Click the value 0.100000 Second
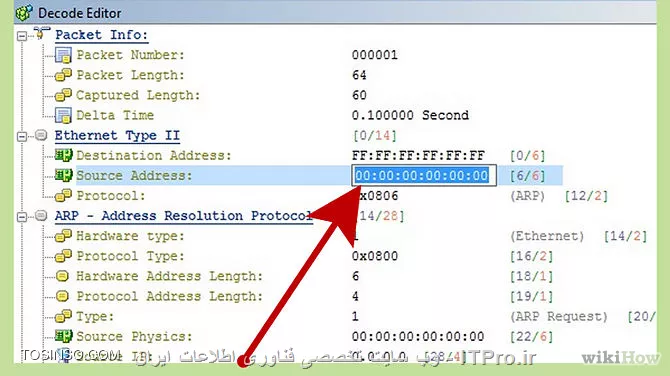This screenshot has width=670, height=376. (x=410, y=115)
